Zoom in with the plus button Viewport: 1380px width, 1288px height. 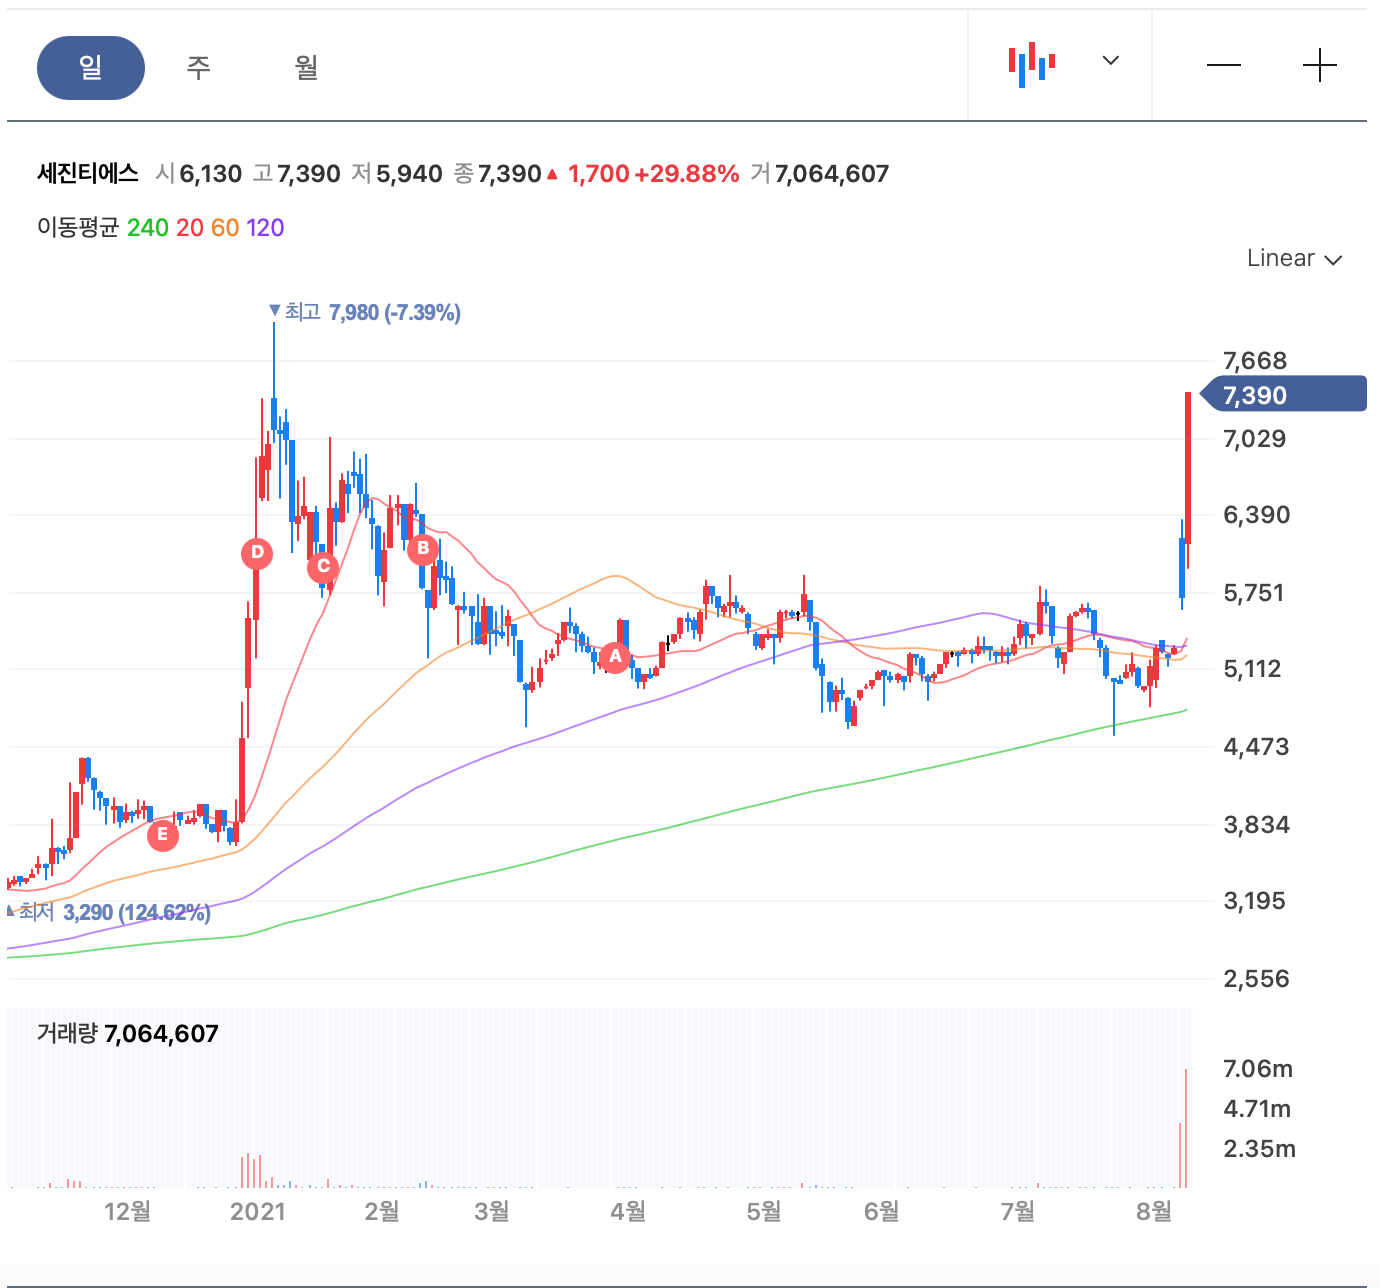coord(1320,66)
